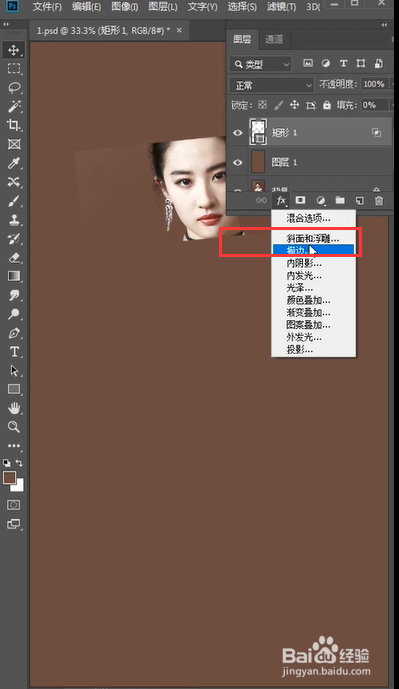This screenshot has height=689, width=399.
Task: Open the 编辑(E) menu
Action: point(87,7)
